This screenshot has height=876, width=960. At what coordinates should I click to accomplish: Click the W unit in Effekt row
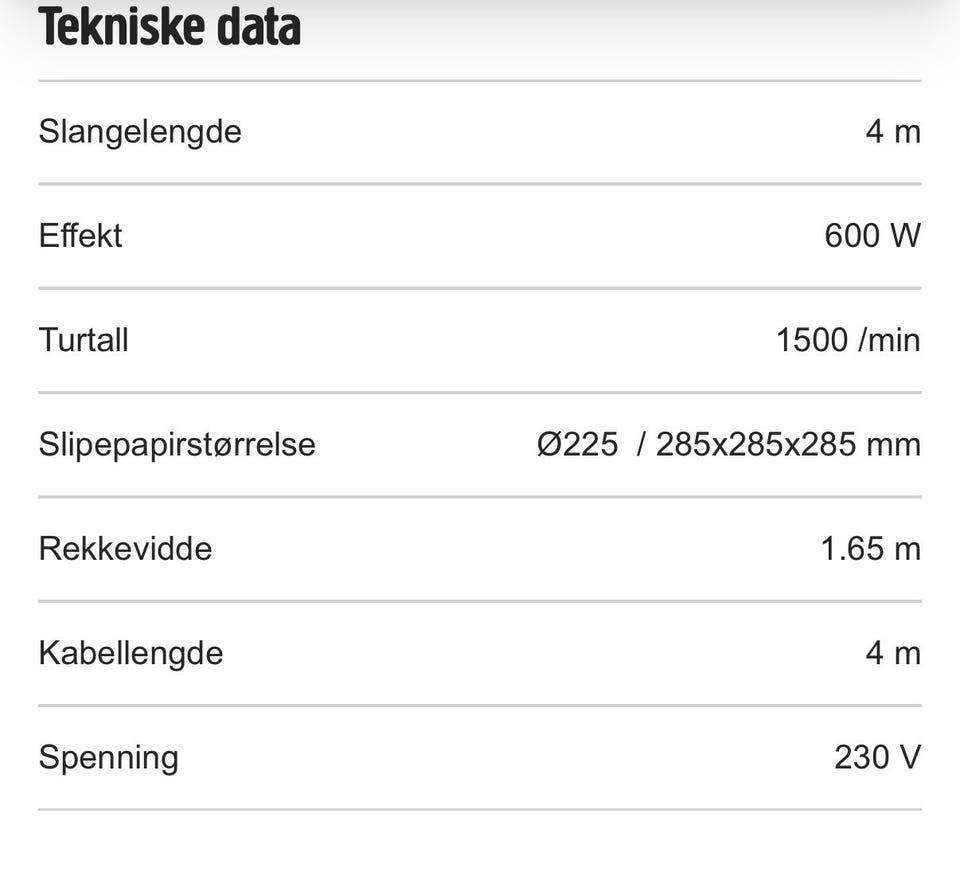point(906,236)
